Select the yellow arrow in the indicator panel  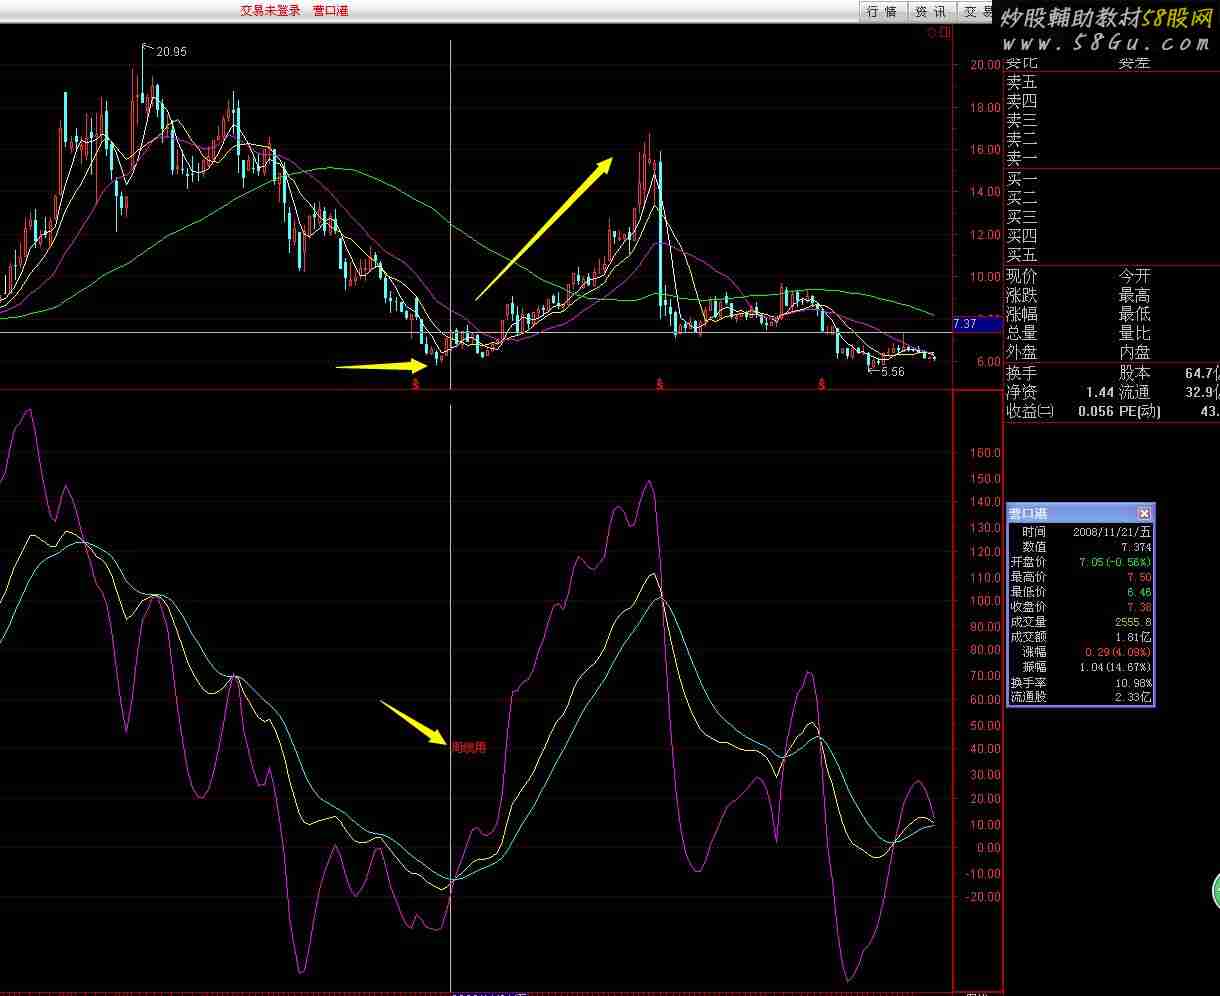414,723
